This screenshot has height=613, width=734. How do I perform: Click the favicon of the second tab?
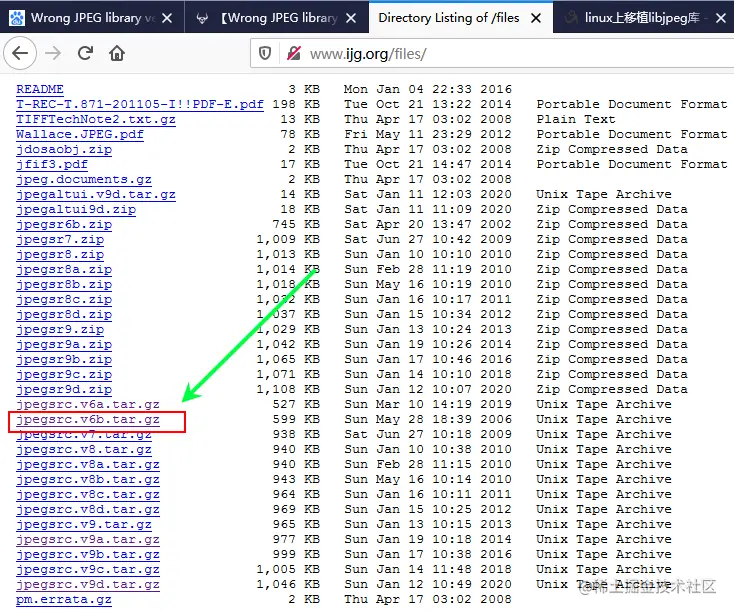tap(202, 18)
